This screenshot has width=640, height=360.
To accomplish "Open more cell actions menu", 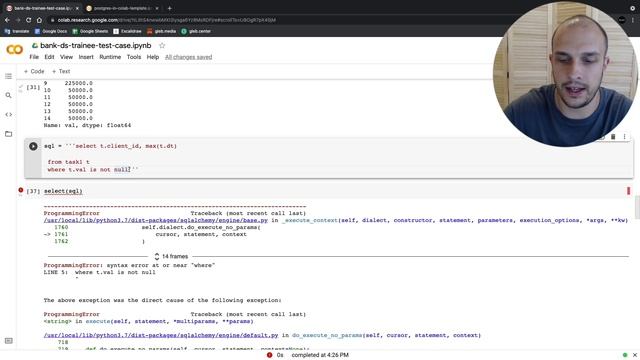I will (x=624, y=137).
